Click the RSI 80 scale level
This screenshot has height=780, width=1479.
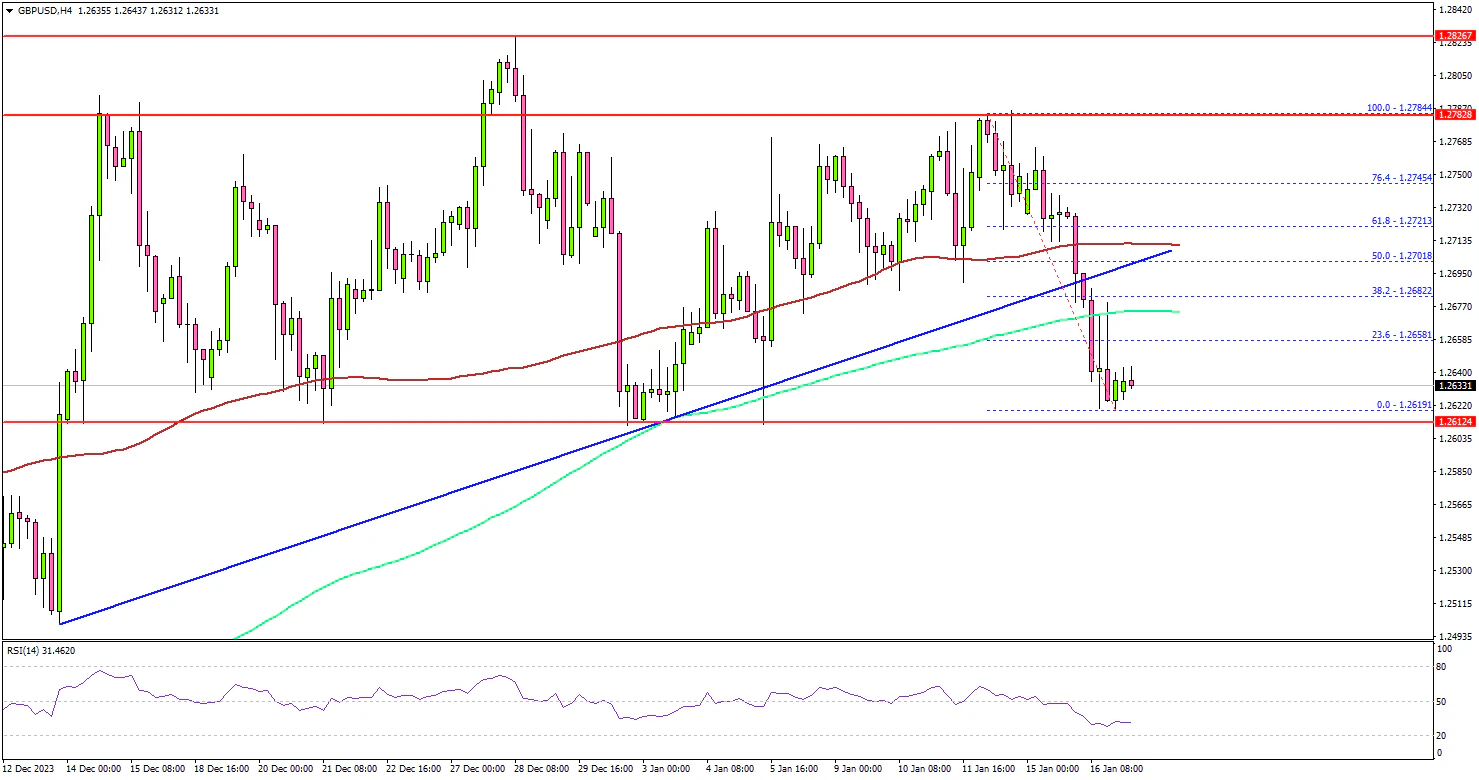pos(1441,665)
